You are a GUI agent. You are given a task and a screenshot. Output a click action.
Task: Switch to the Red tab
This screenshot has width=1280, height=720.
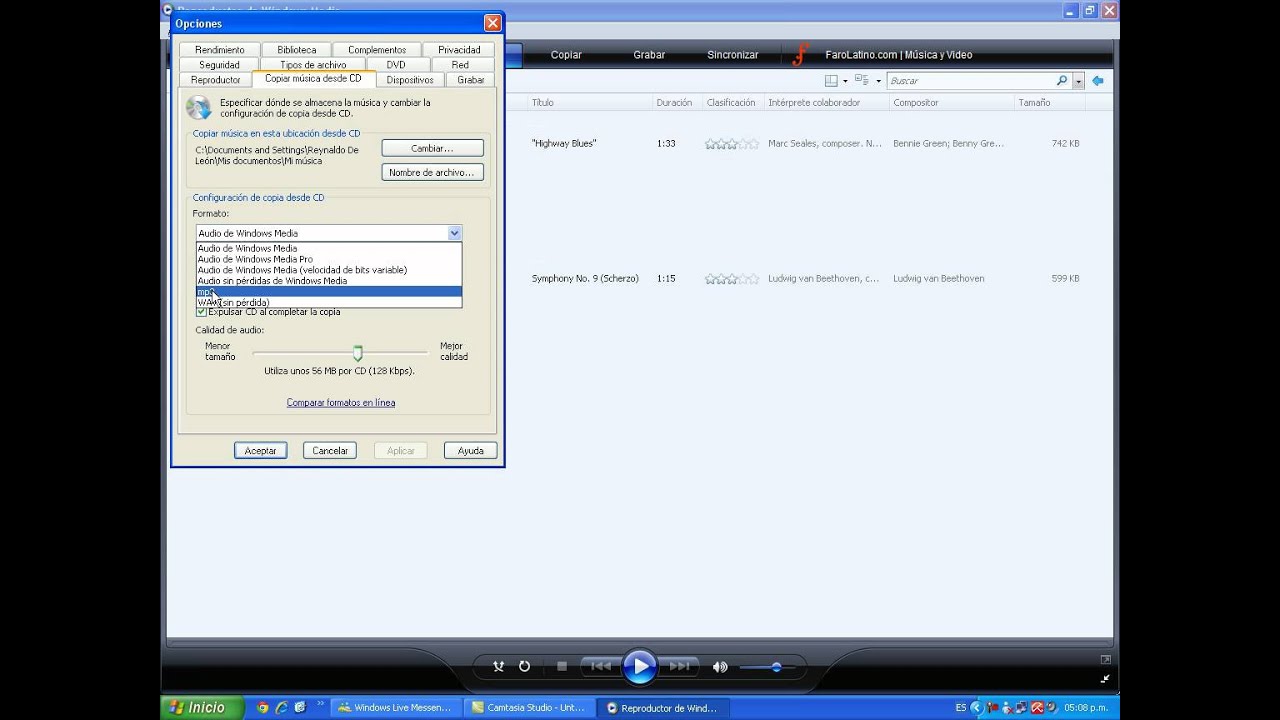coord(460,65)
